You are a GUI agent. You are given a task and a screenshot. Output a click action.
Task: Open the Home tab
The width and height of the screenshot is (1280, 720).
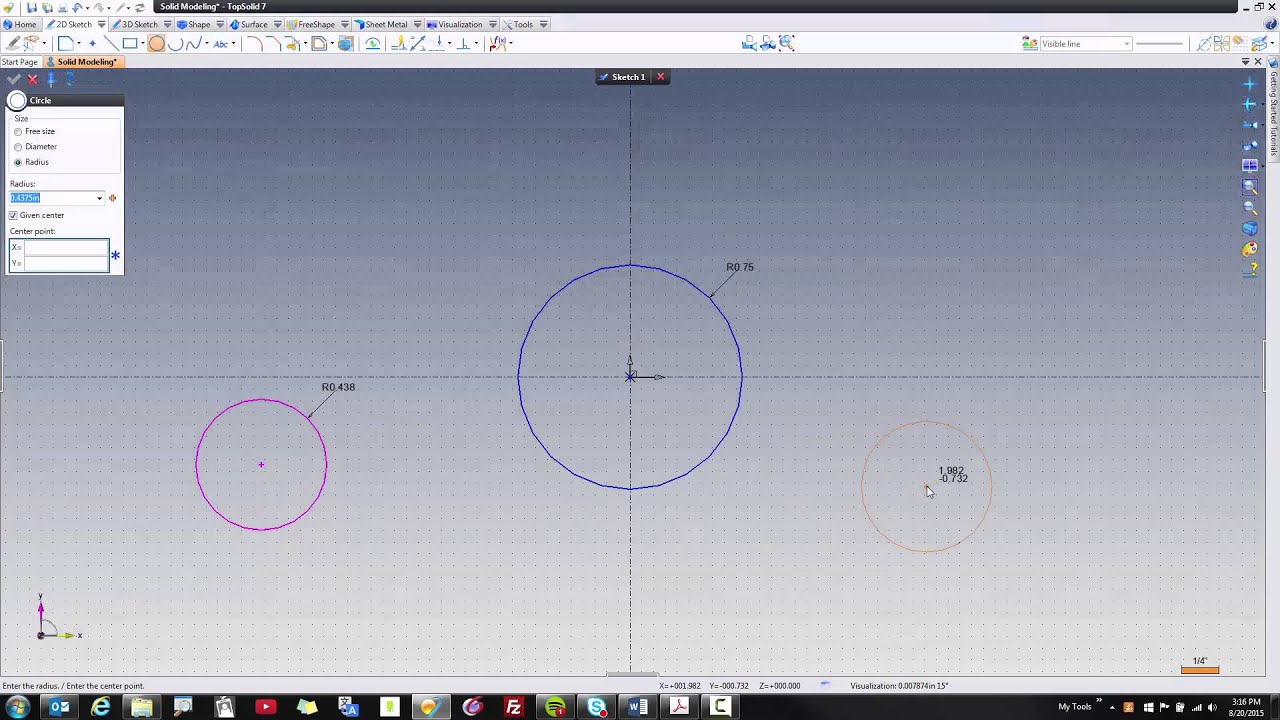pyautogui.click(x=20, y=24)
